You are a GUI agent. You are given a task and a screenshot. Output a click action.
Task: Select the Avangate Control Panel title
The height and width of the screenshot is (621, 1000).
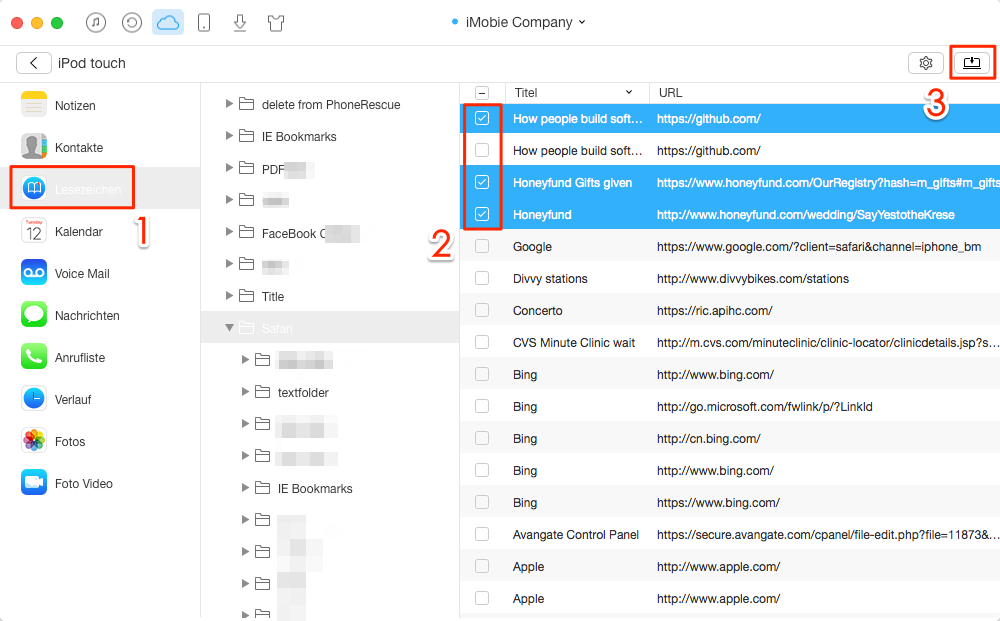point(576,535)
